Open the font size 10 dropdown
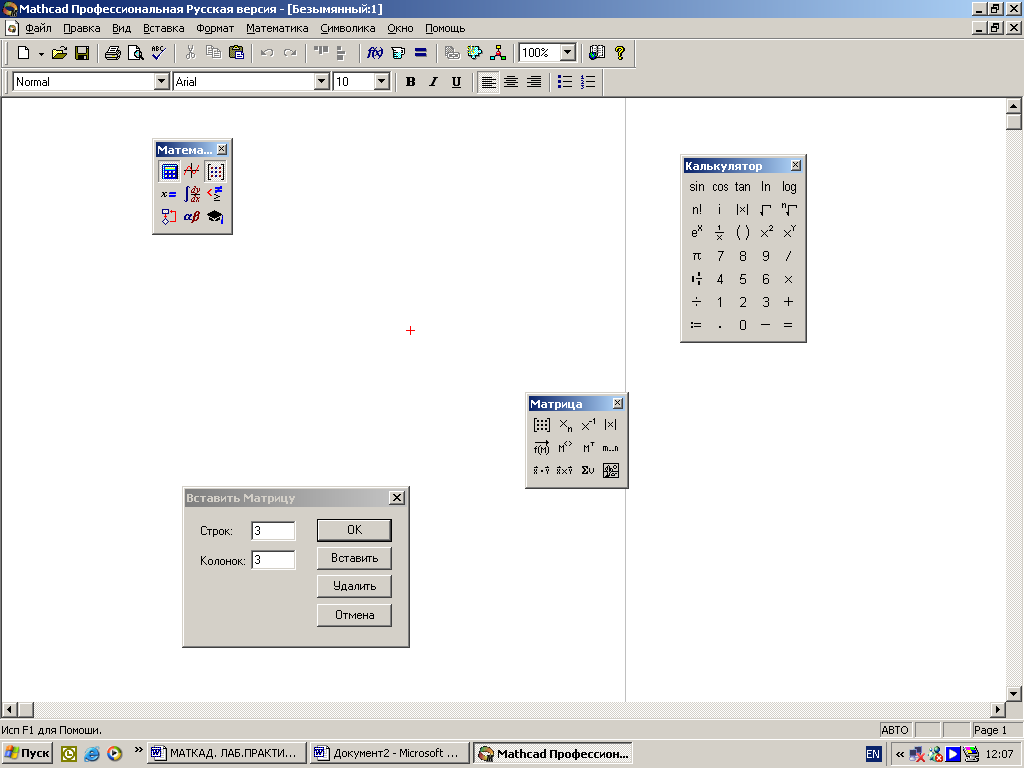This screenshot has height=768, width=1024. 382,82
